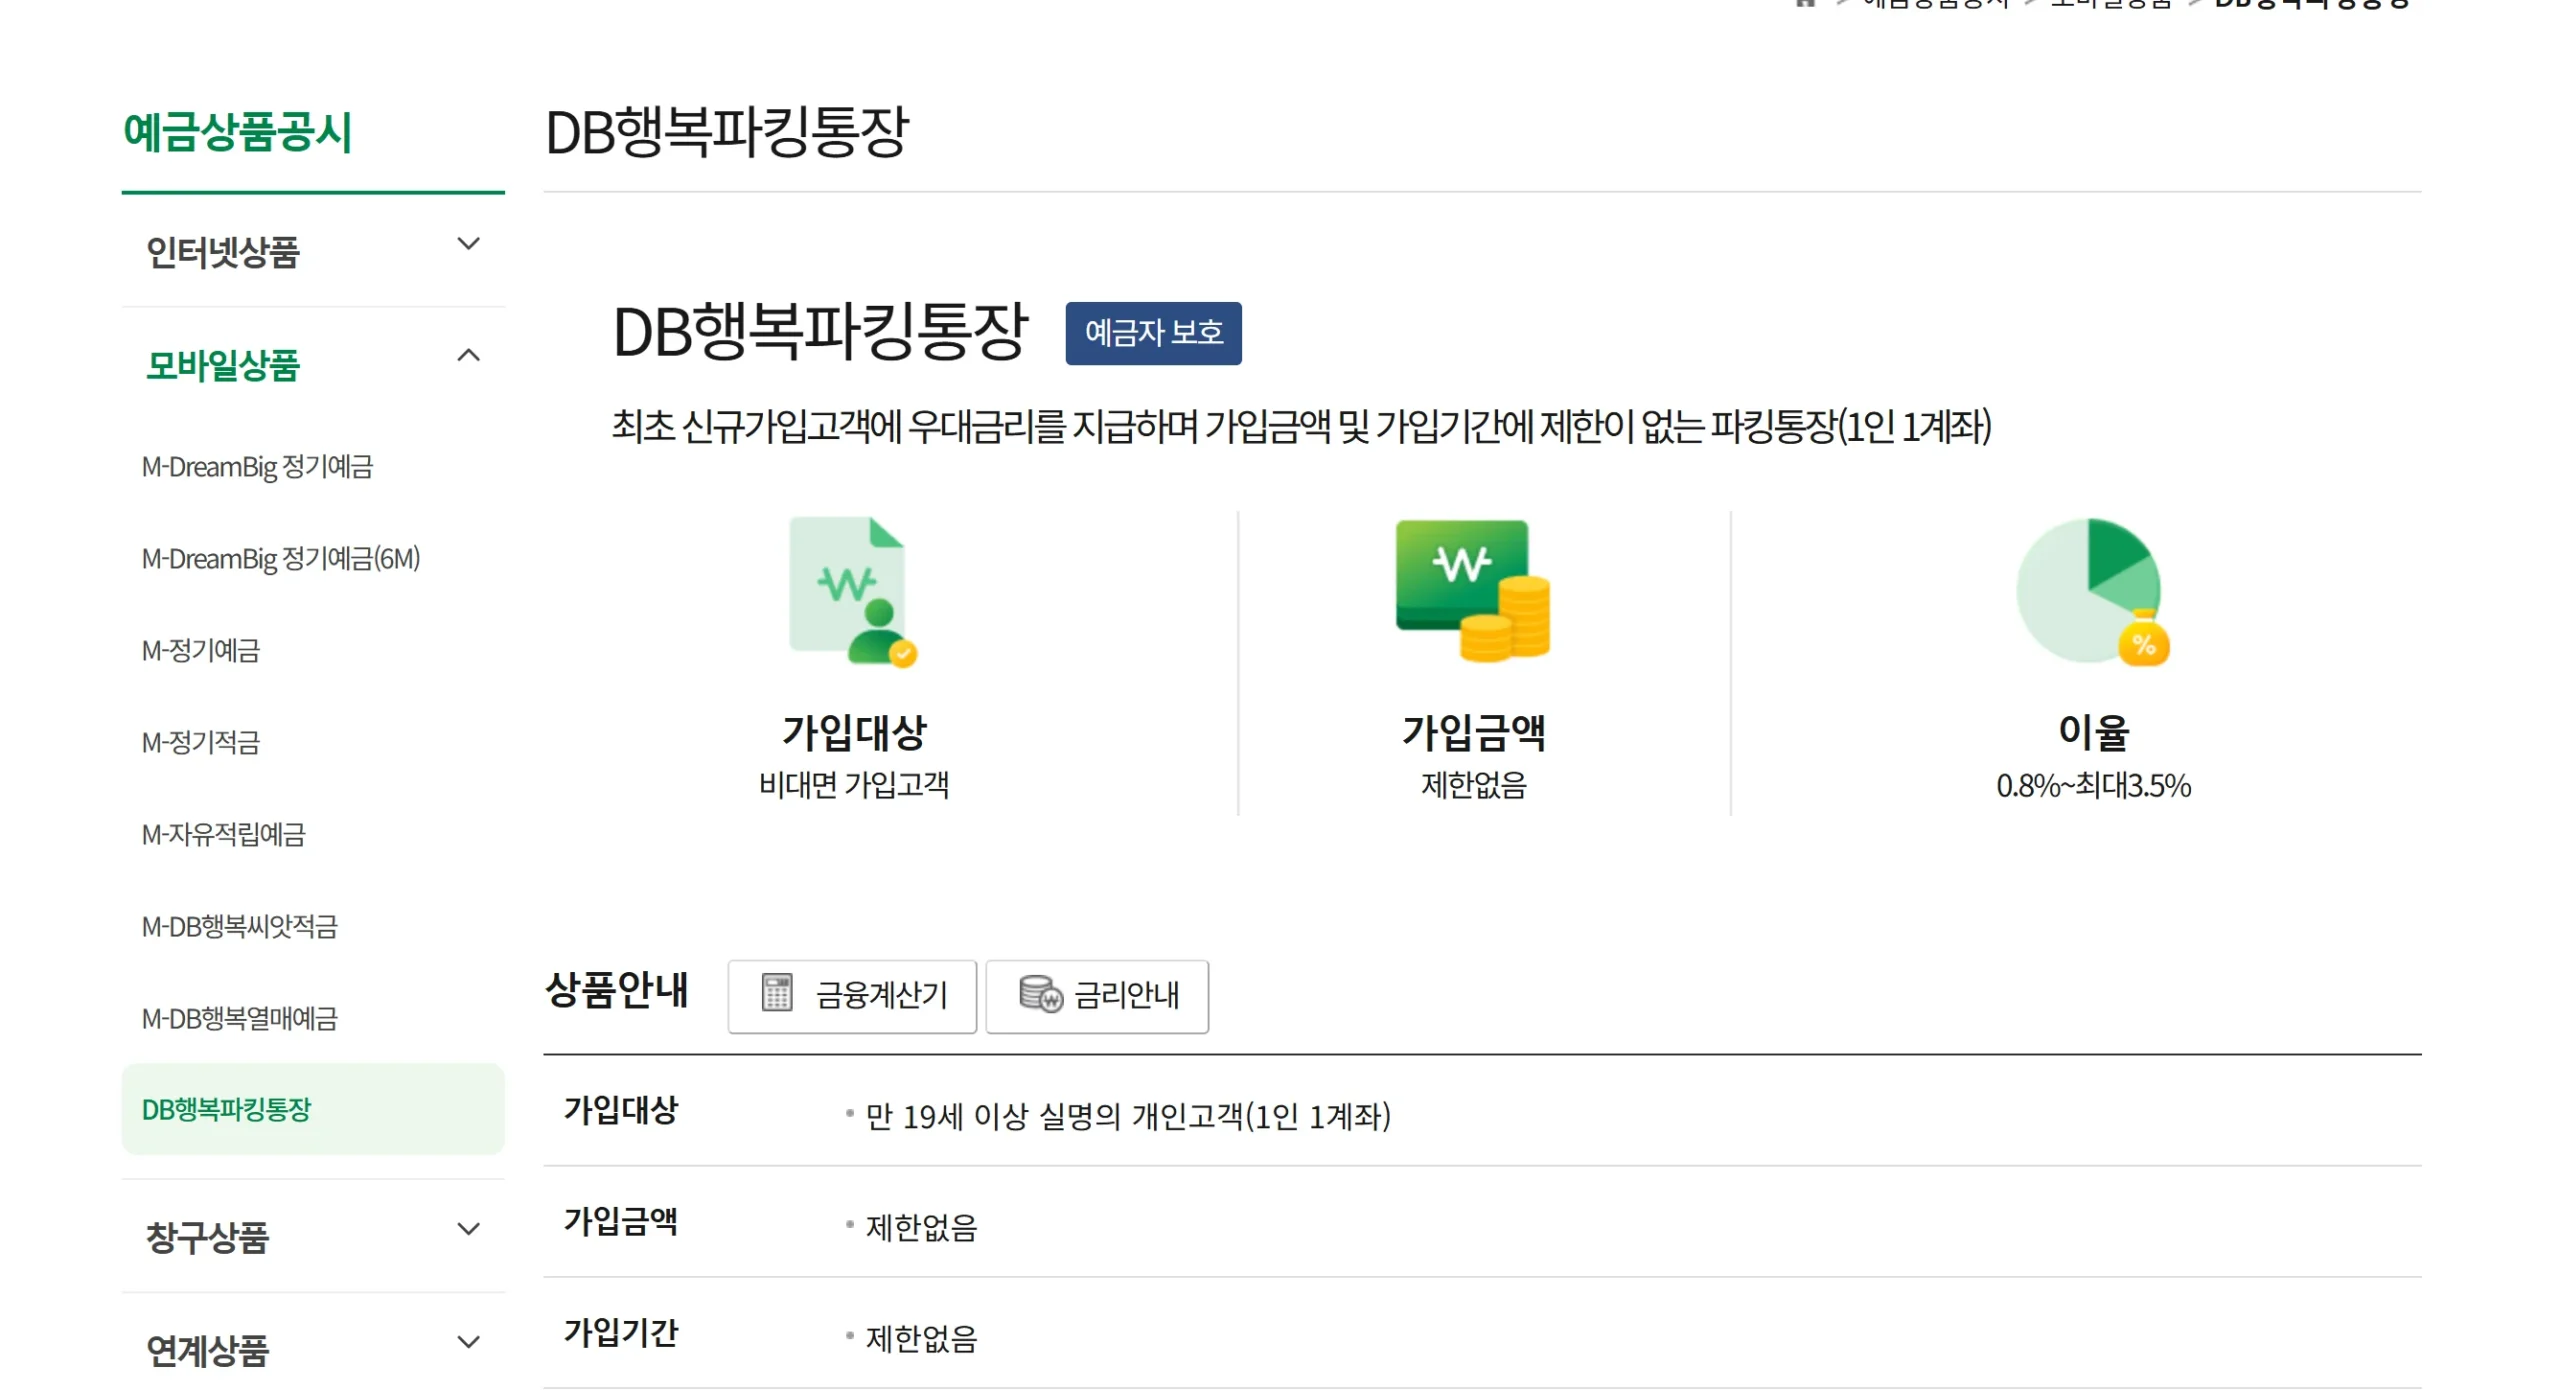Open M-DB행복씨앗적금 product
This screenshot has width=2560, height=1390.
pos(239,927)
